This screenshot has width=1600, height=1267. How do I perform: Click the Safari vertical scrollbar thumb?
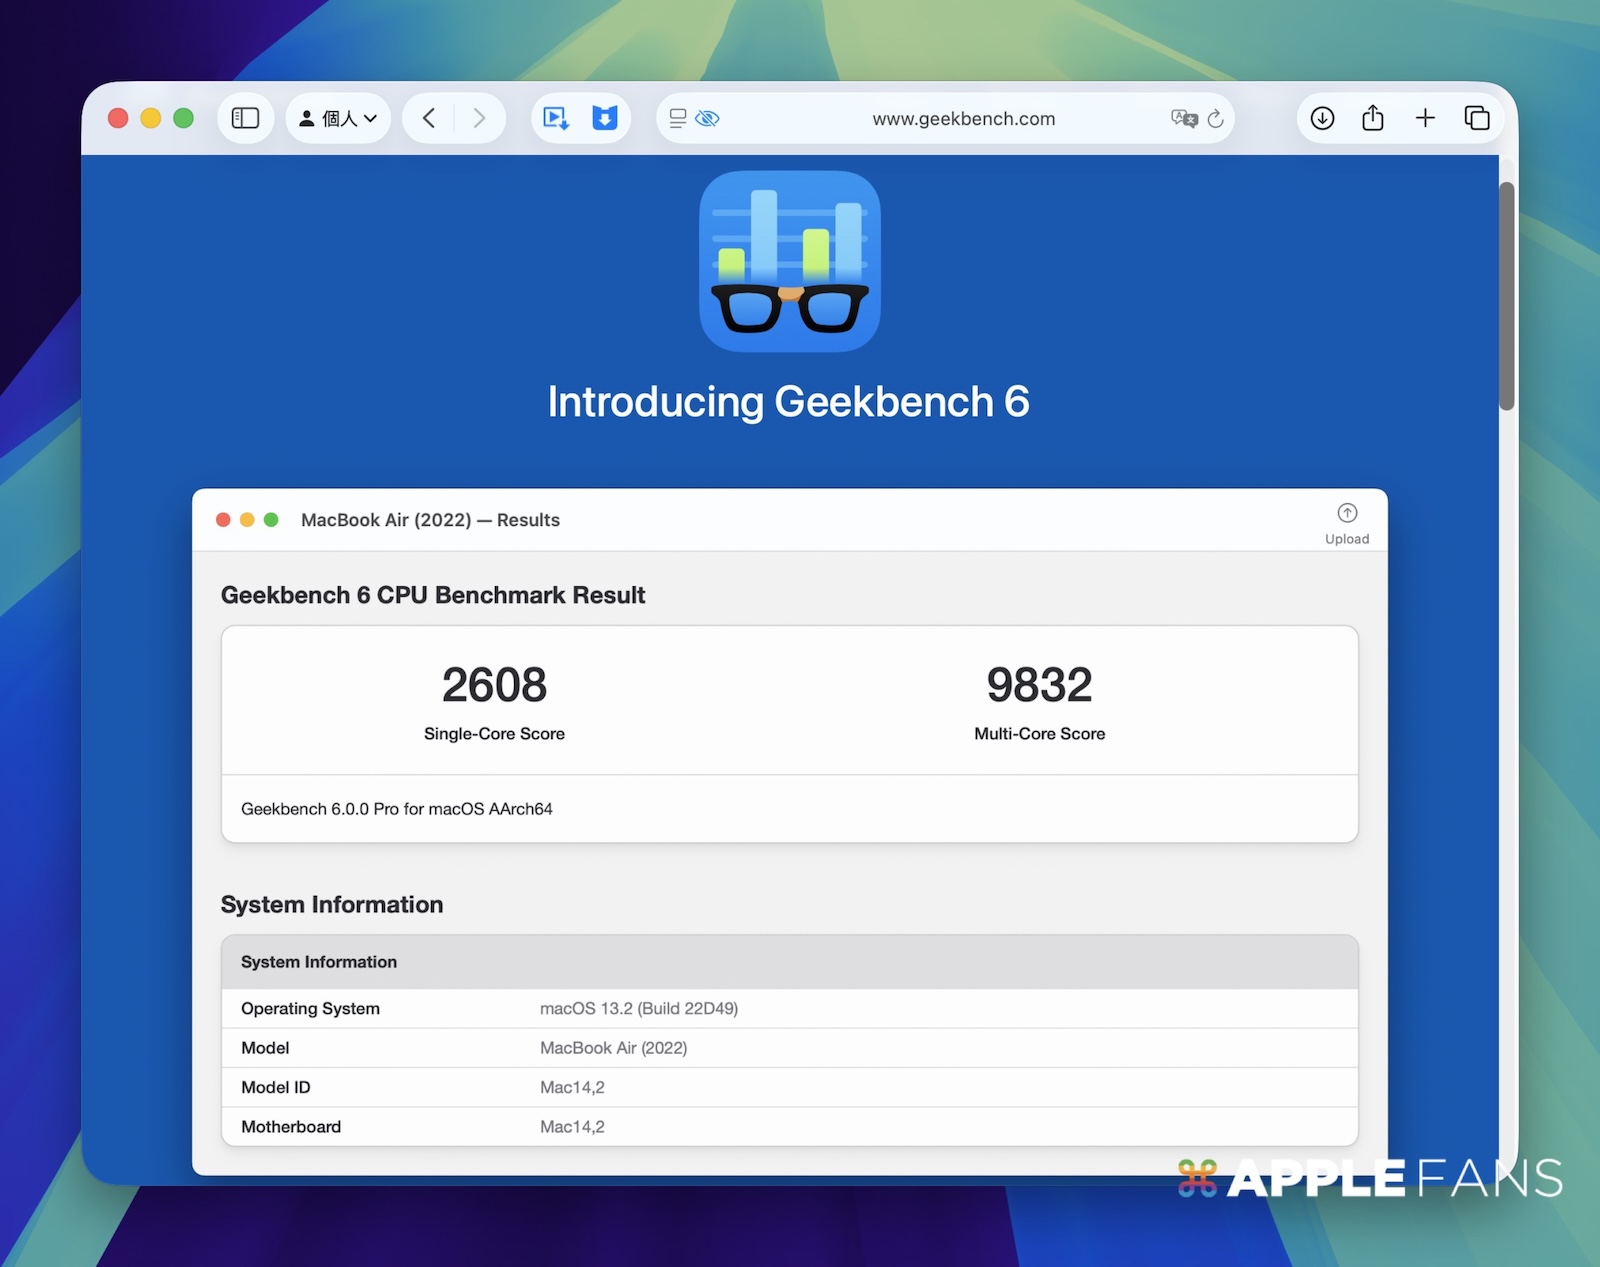coord(1506,295)
